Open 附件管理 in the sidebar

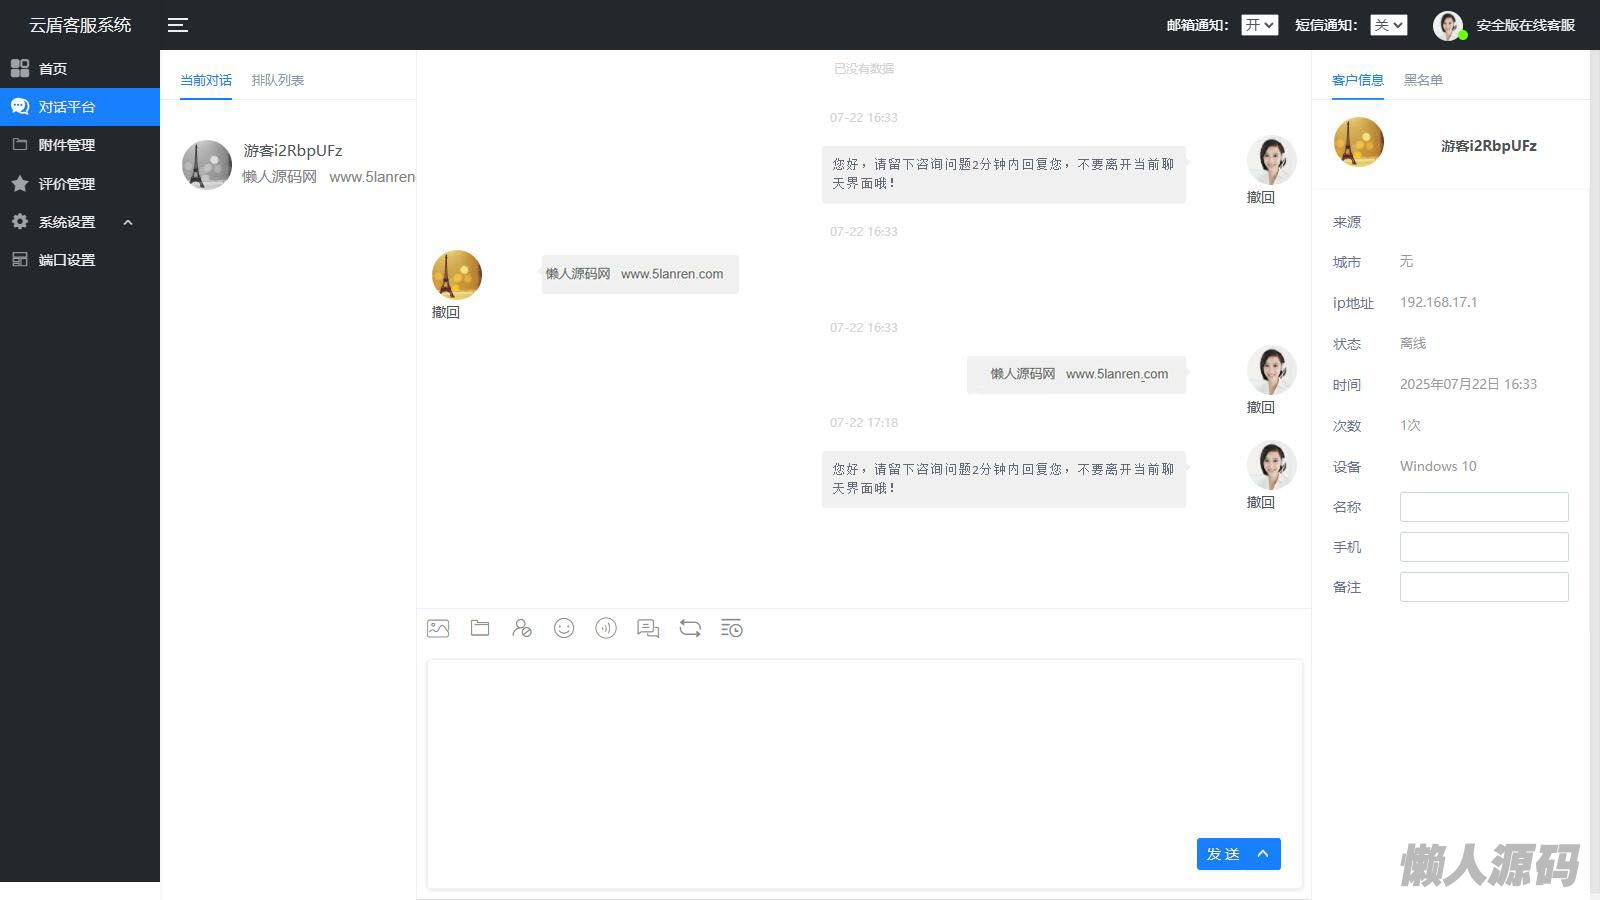[x=67, y=145]
